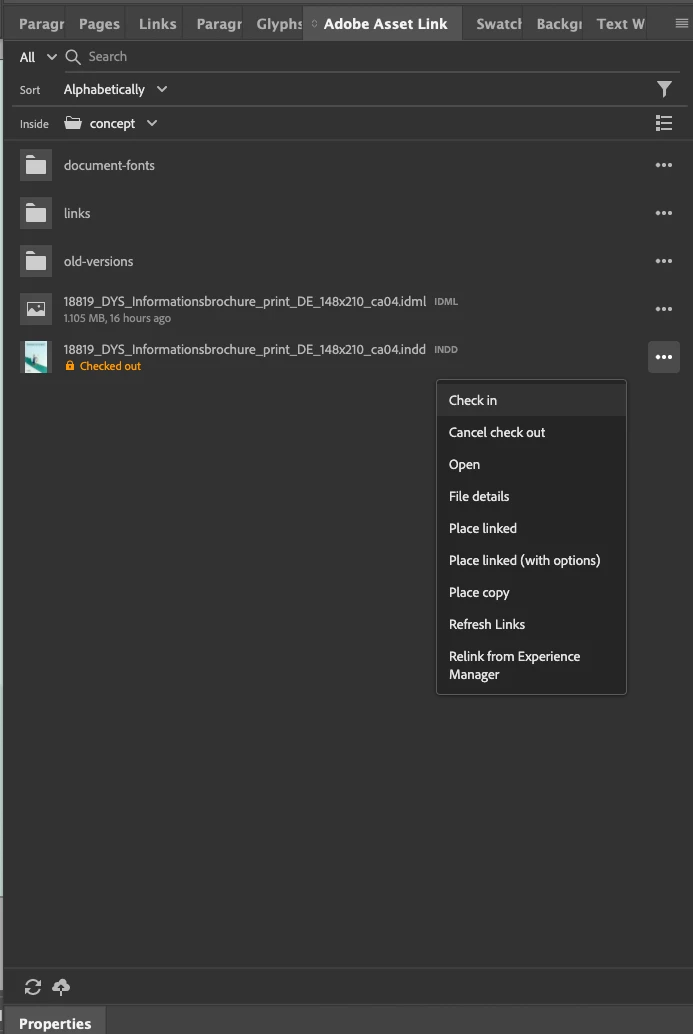This screenshot has height=1034, width=693.
Task: Expand the concept folder path dropdown
Action: (152, 123)
